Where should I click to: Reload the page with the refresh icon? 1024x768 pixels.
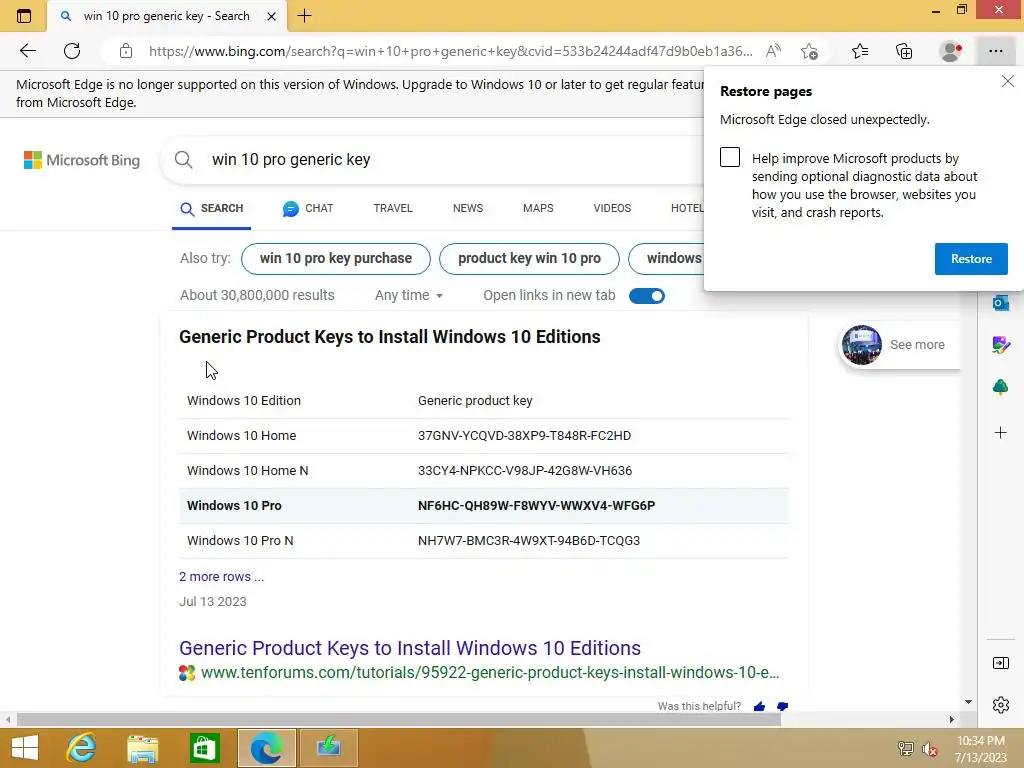[x=72, y=51]
